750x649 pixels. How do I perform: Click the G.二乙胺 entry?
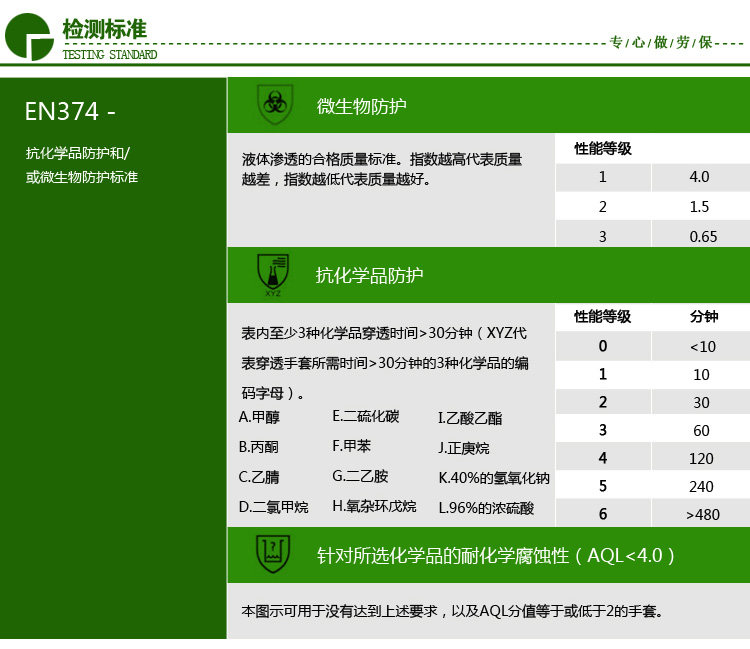pos(360,476)
